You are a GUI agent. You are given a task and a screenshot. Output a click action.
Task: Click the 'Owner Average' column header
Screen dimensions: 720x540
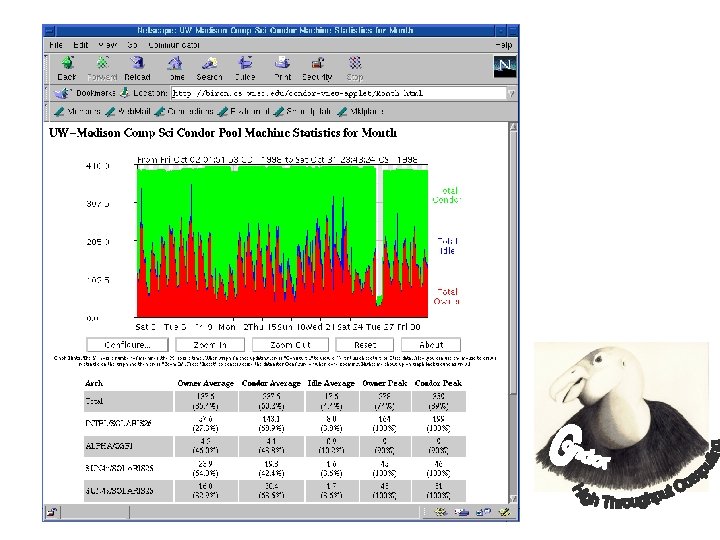click(206, 383)
